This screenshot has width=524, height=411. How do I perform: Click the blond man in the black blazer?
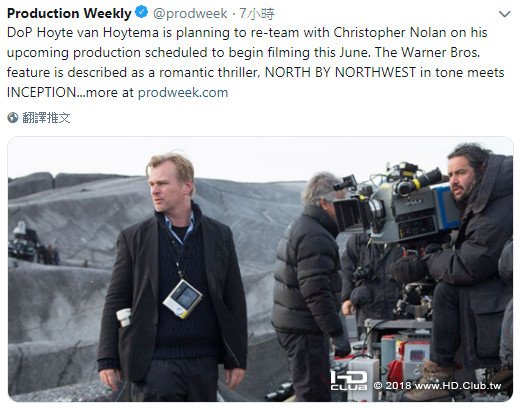(x=173, y=276)
